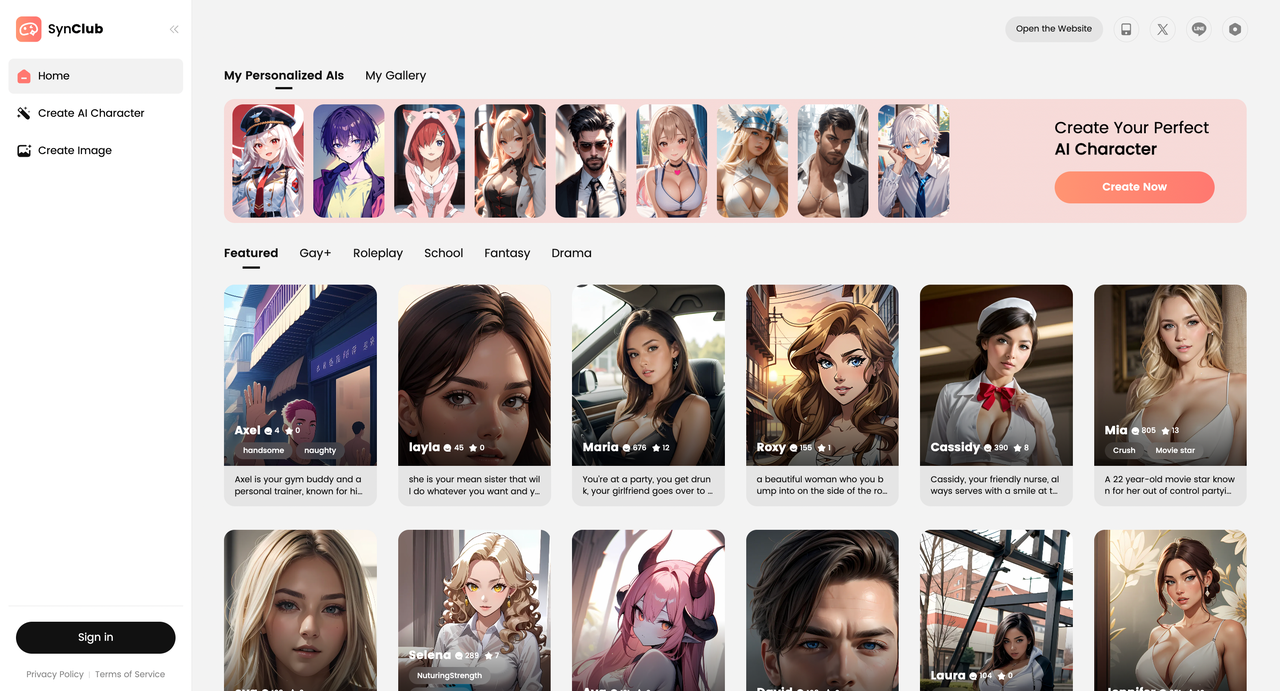This screenshot has height=691, width=1280.
Task: Open the X (Twitter) social icon
Action: point(1162,29)
